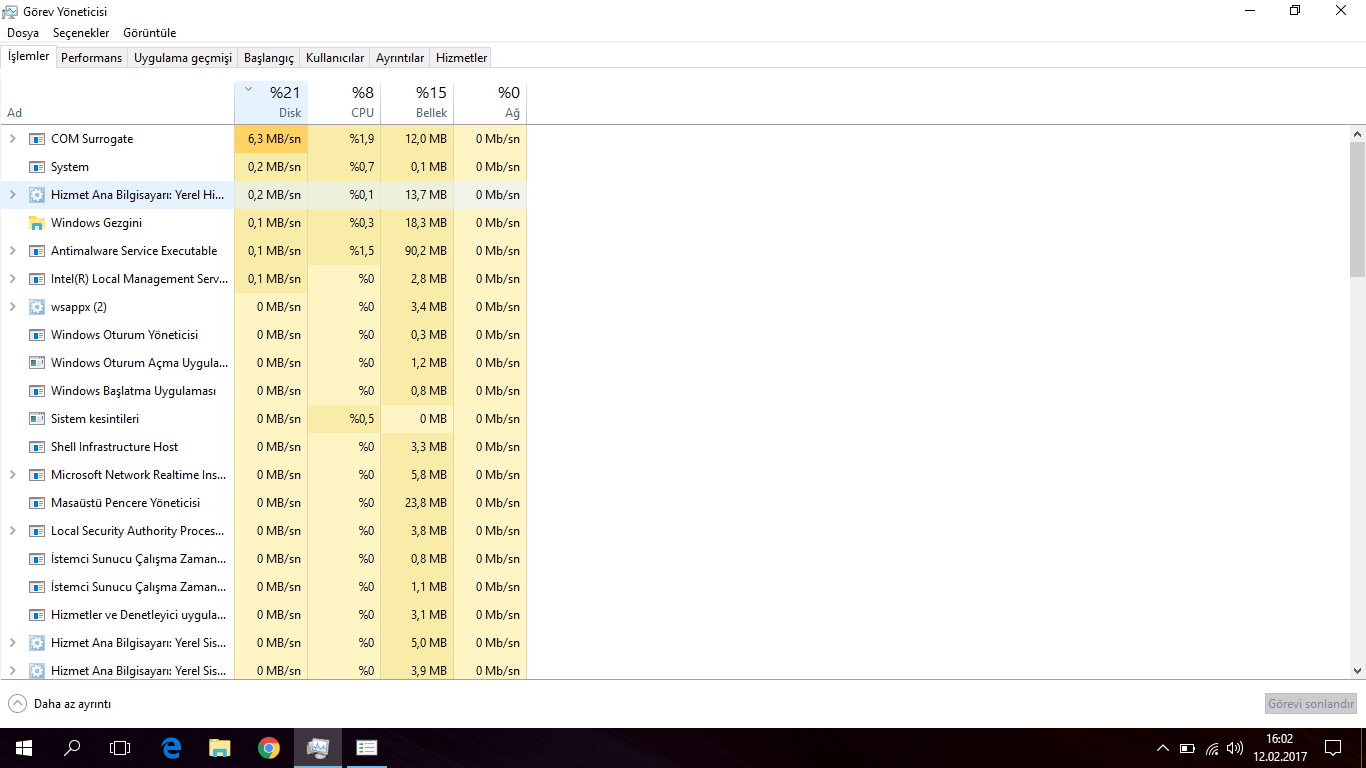1366x768 pixels.
Task: Click the Hizmetler ve Denetleyici uygulaması icon
Action: 37,615
